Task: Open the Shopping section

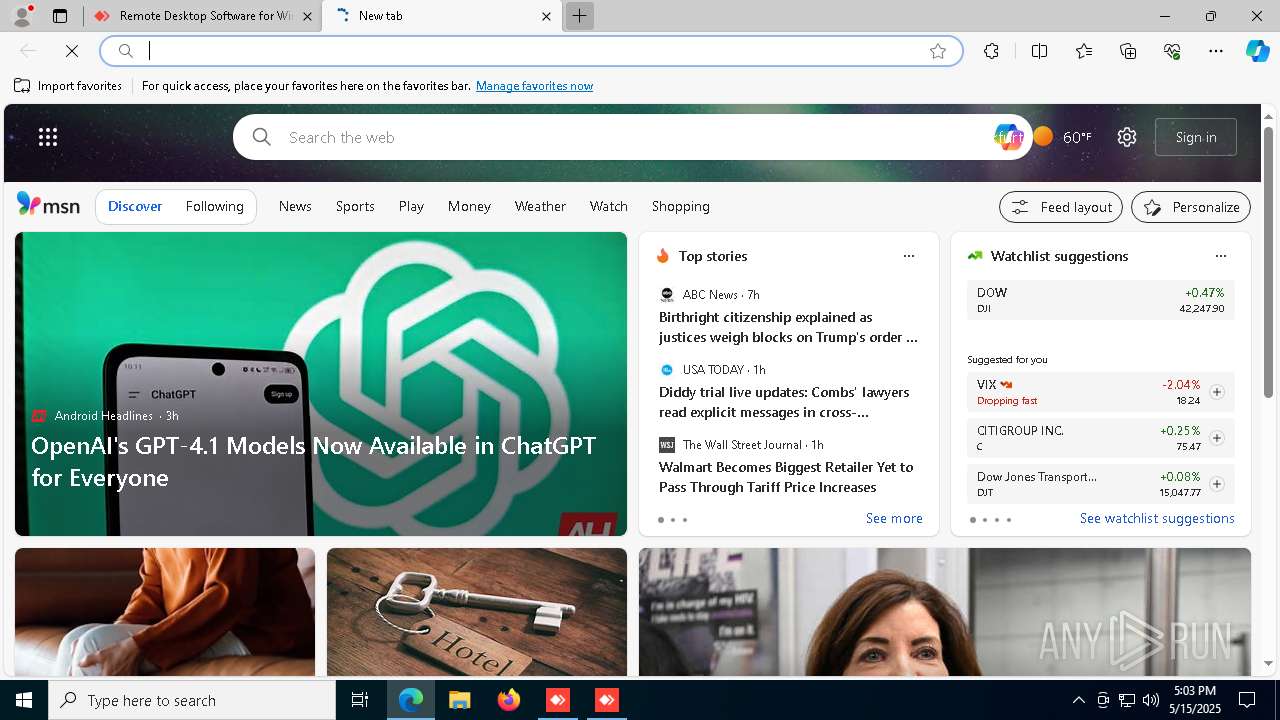Action: coord(680,206)
